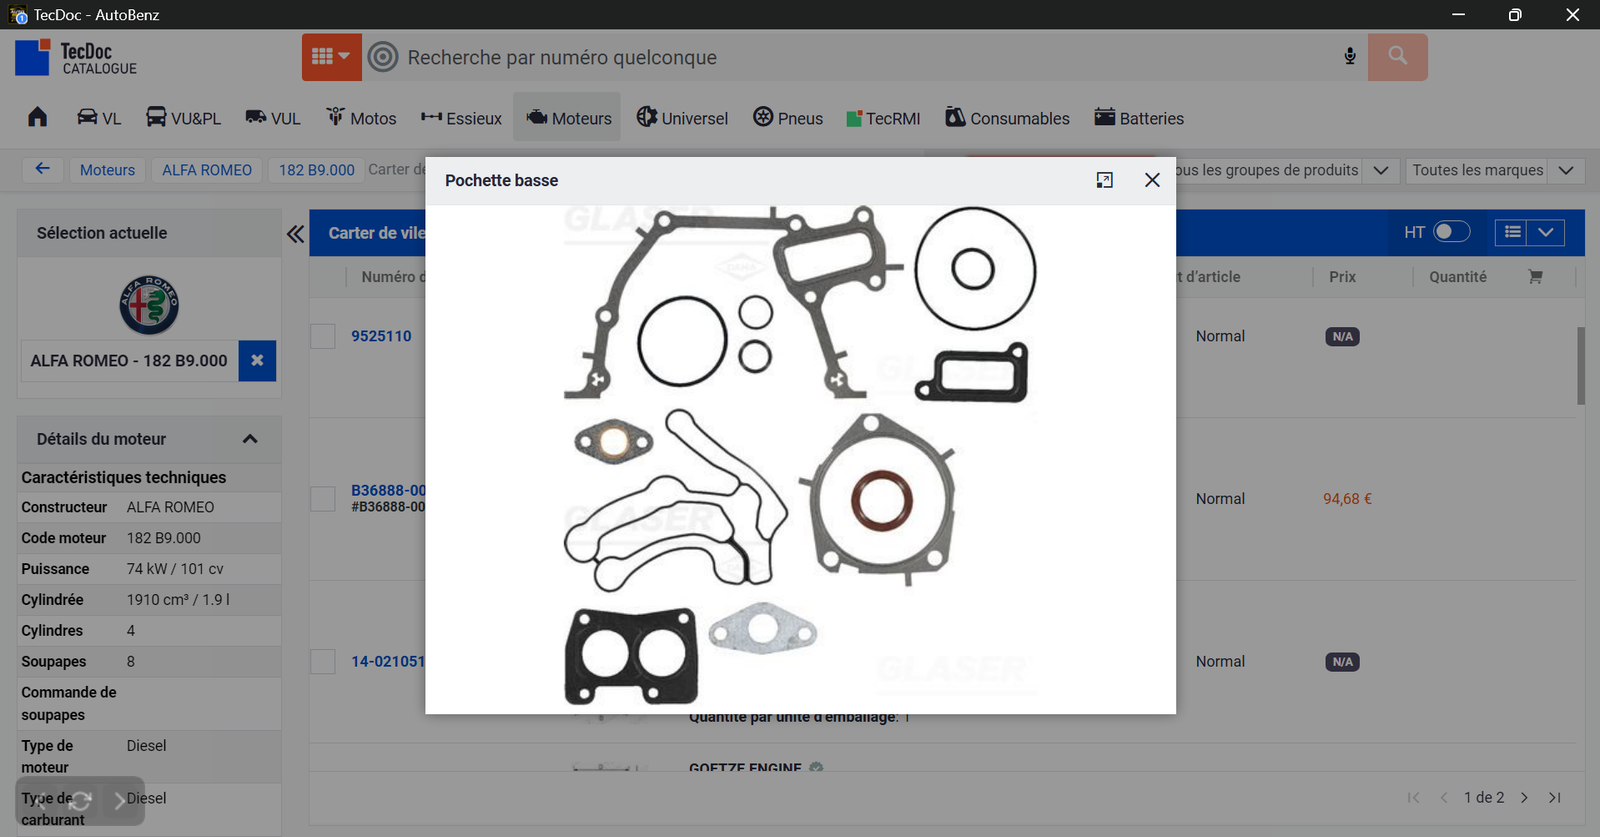This screenshot has width=1600, height=837.
Task: Open the Consommables section
Action: pyautogui.click(x=1007, y=118)
